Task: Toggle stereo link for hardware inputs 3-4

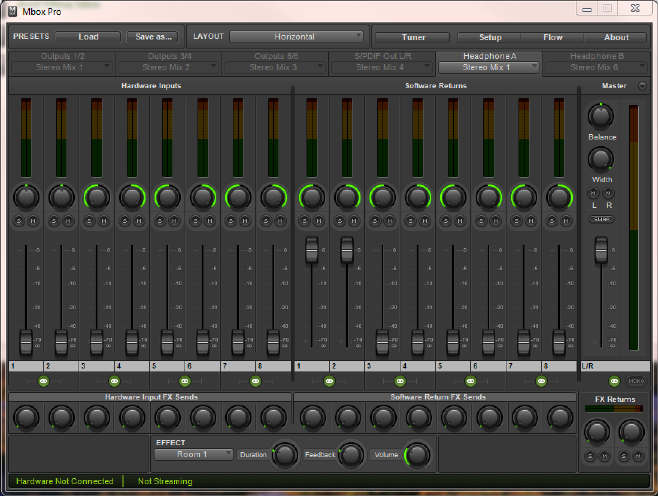Action: coord(114,381)
